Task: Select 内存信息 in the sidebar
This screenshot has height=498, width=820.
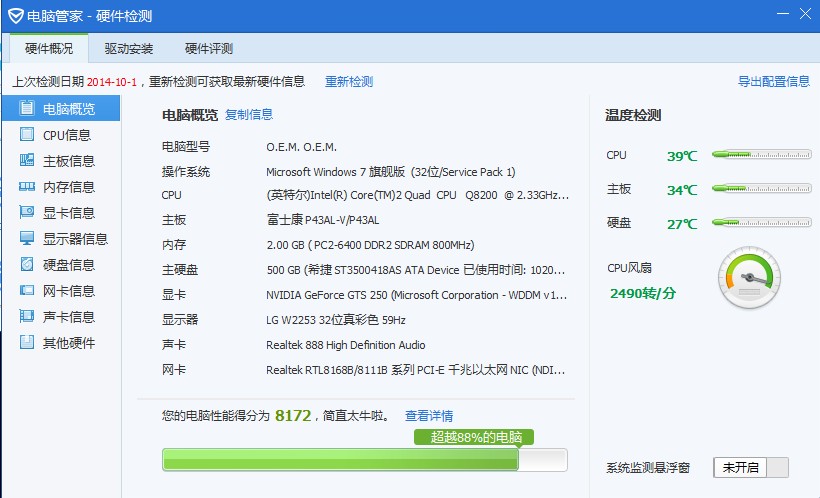Action: (61, 187)
